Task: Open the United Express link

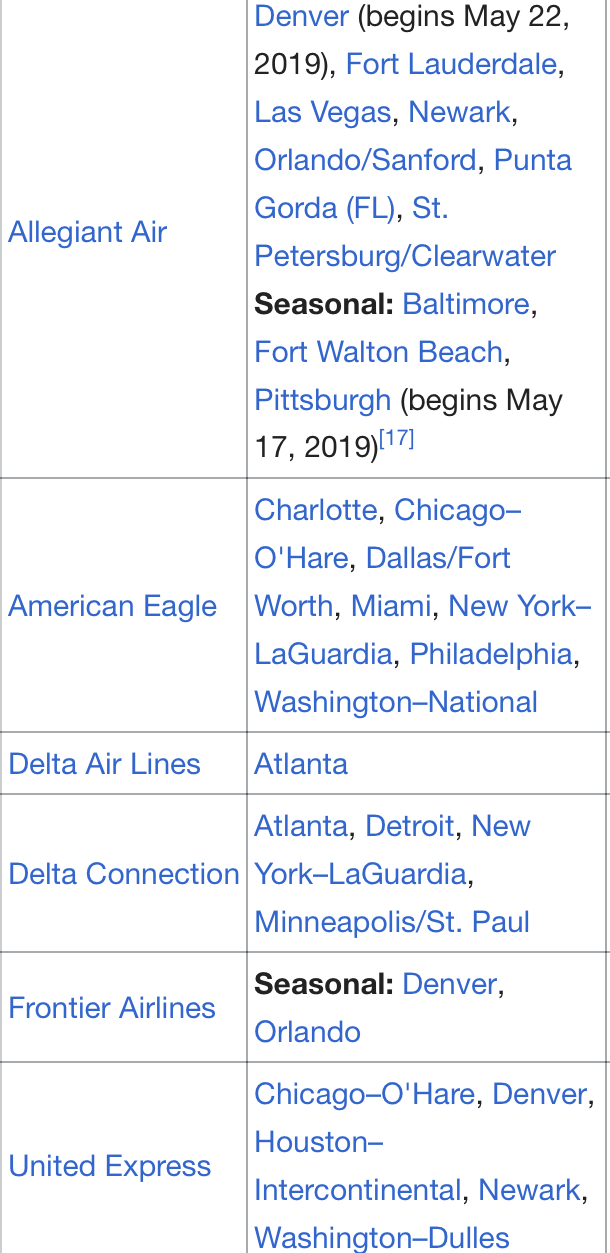Action: (x=110, y=1166)
